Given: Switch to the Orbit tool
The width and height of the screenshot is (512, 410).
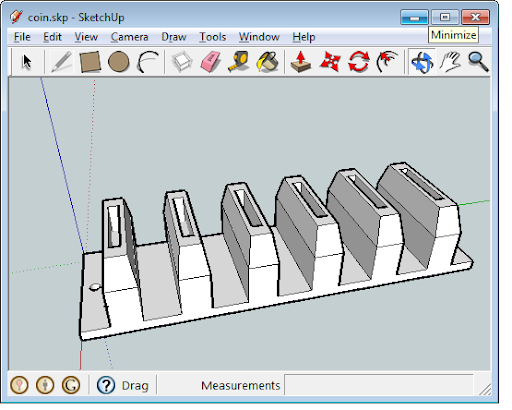Looking at the screenshot, I should coord(422,62).
